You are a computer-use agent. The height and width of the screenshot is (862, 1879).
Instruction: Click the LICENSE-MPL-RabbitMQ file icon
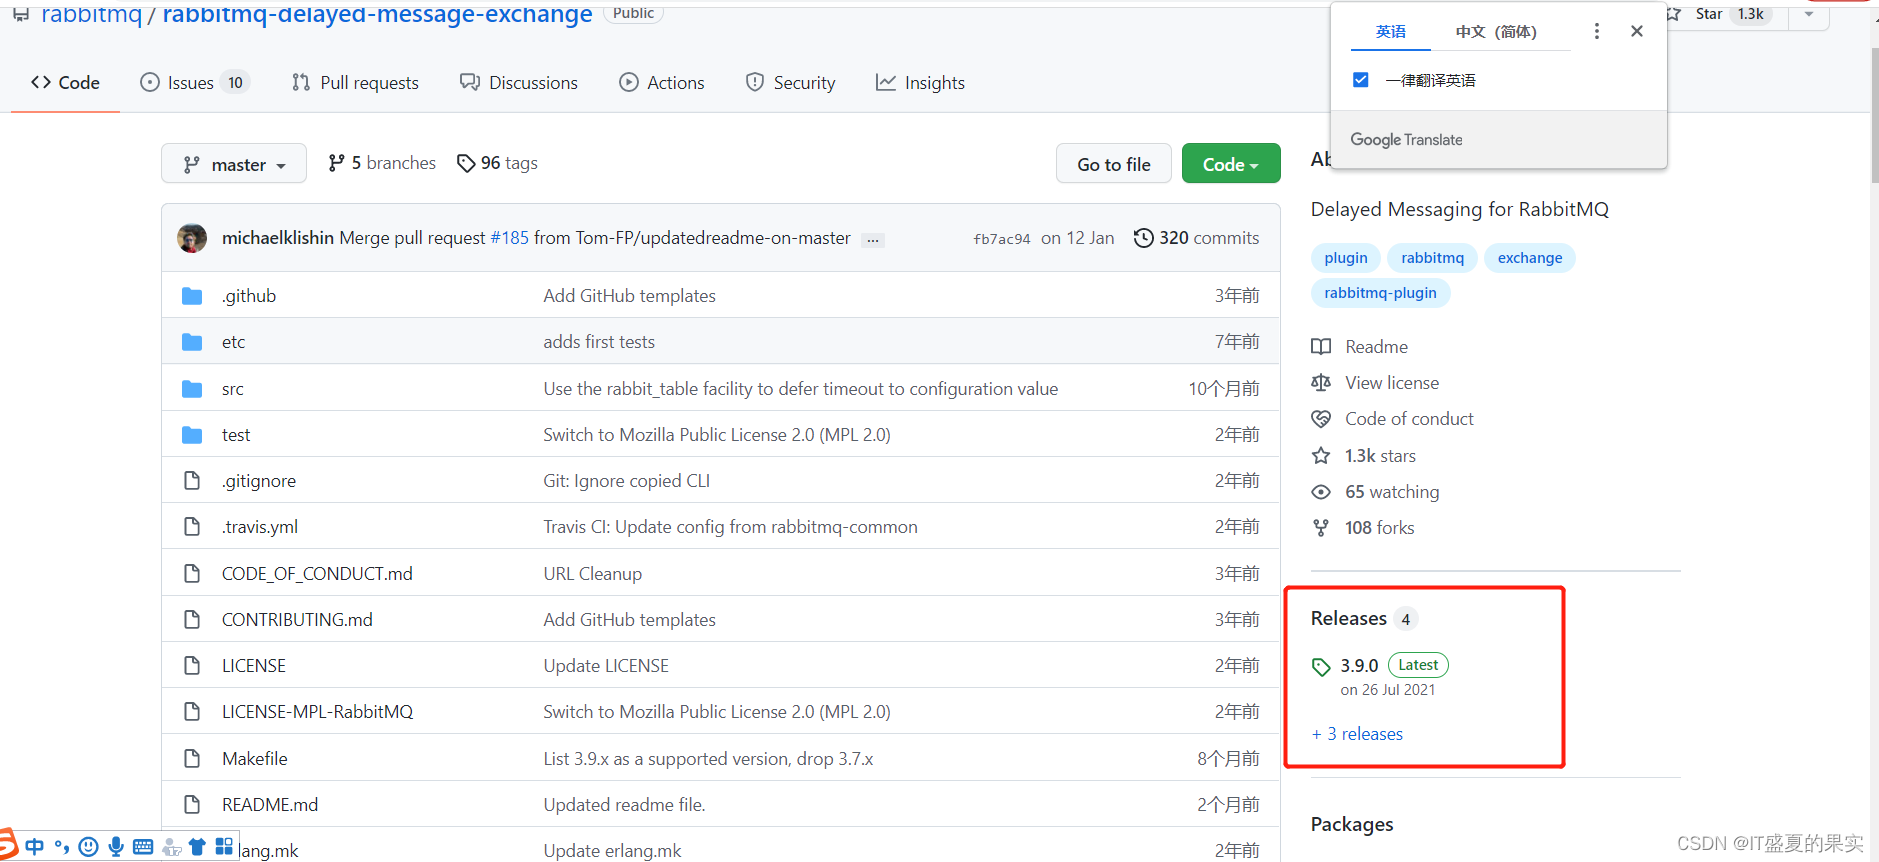click(x=192, y=712)
